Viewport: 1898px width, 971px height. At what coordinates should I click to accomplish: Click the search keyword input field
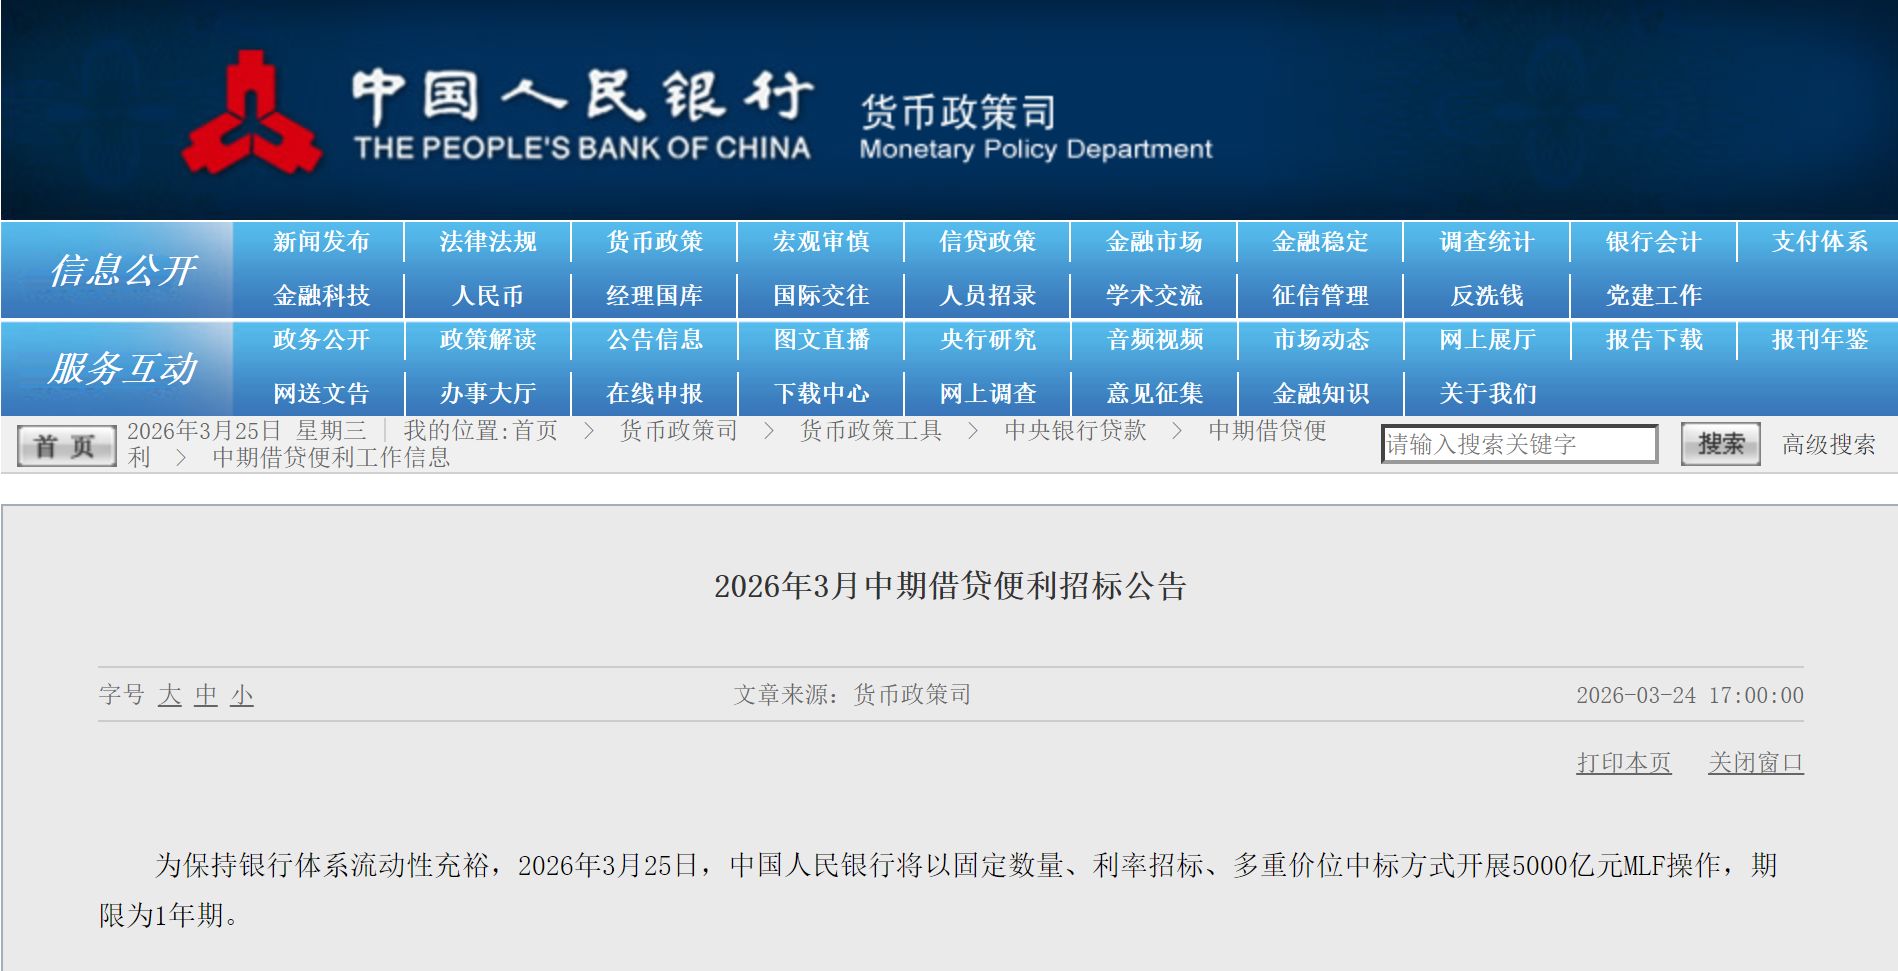pyautogui.click(x=1520, y=443)
